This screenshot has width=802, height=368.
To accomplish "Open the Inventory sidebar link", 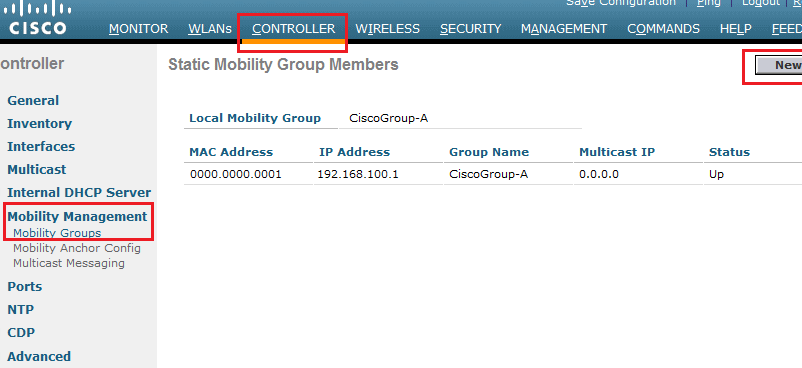I will pyautogui.click(x=39, y=123).
